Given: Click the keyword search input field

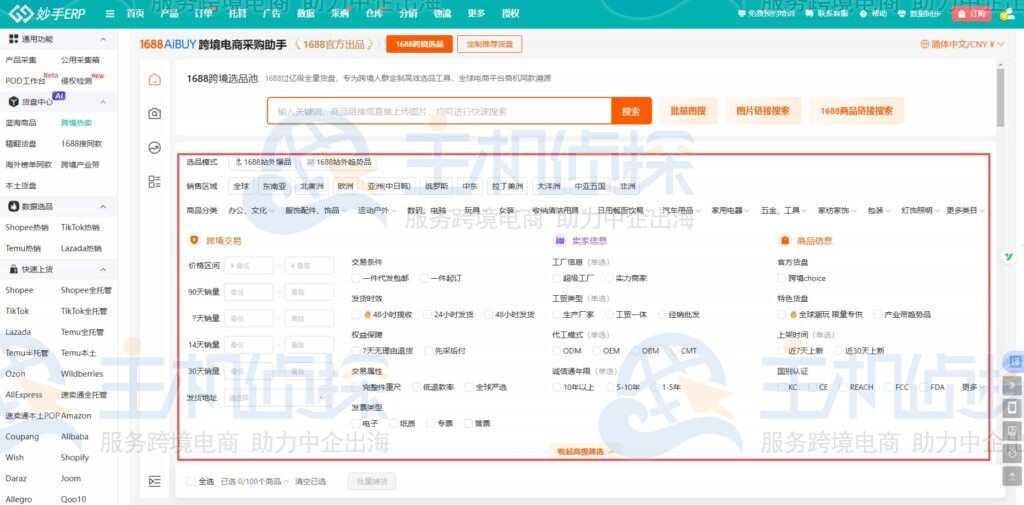Looking at the screenshot, I should pyautogui.click(x=440, y=111).
